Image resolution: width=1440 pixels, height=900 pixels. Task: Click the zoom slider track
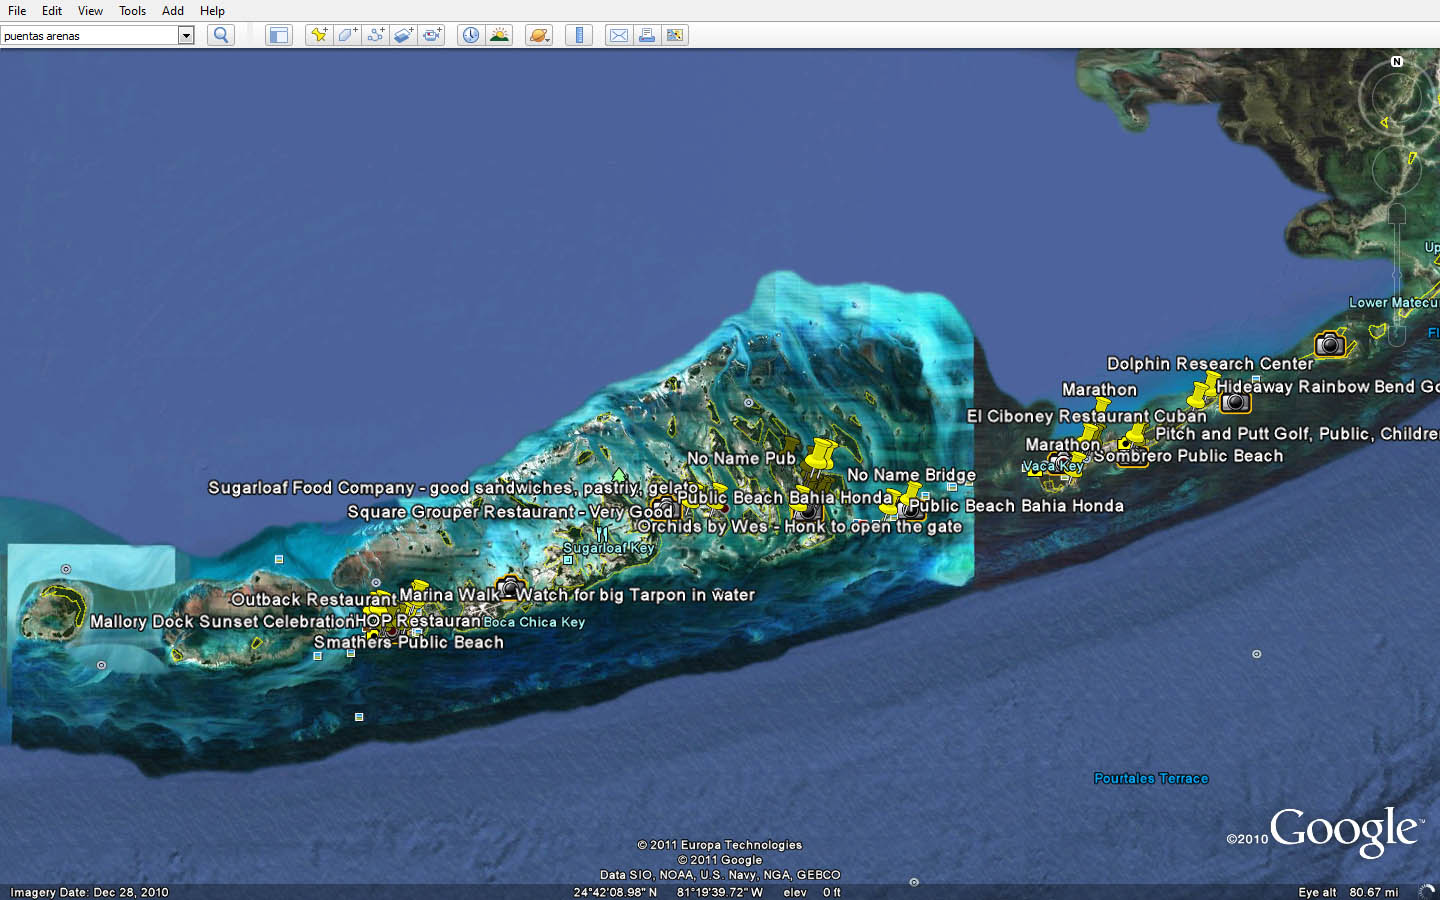tap(1397, 275)
